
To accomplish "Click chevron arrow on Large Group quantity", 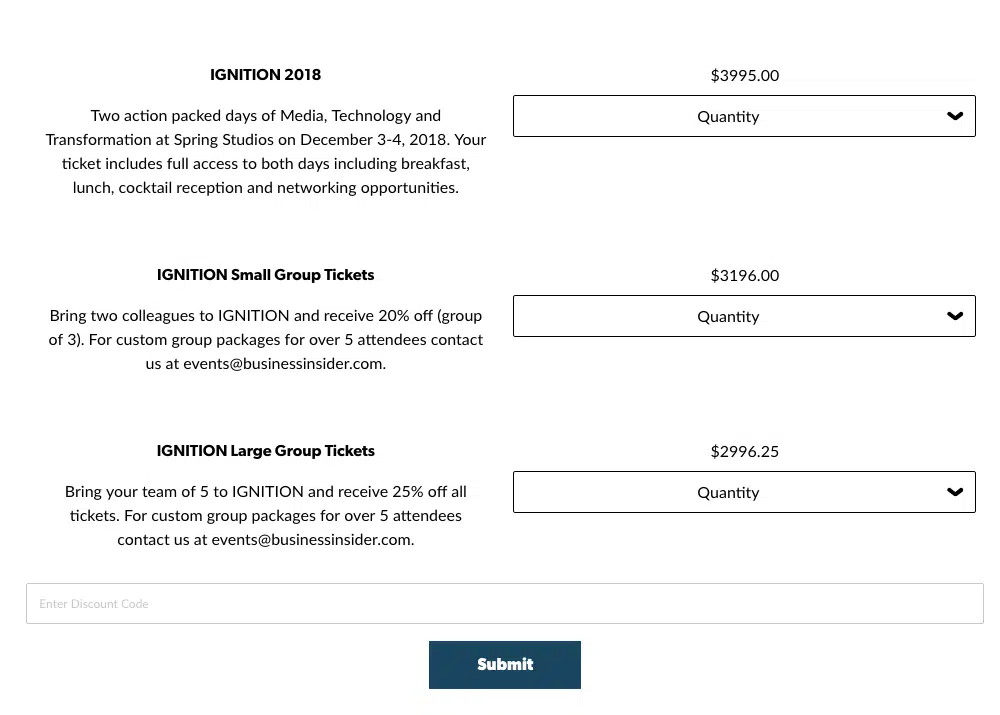I will coord(955,492).
